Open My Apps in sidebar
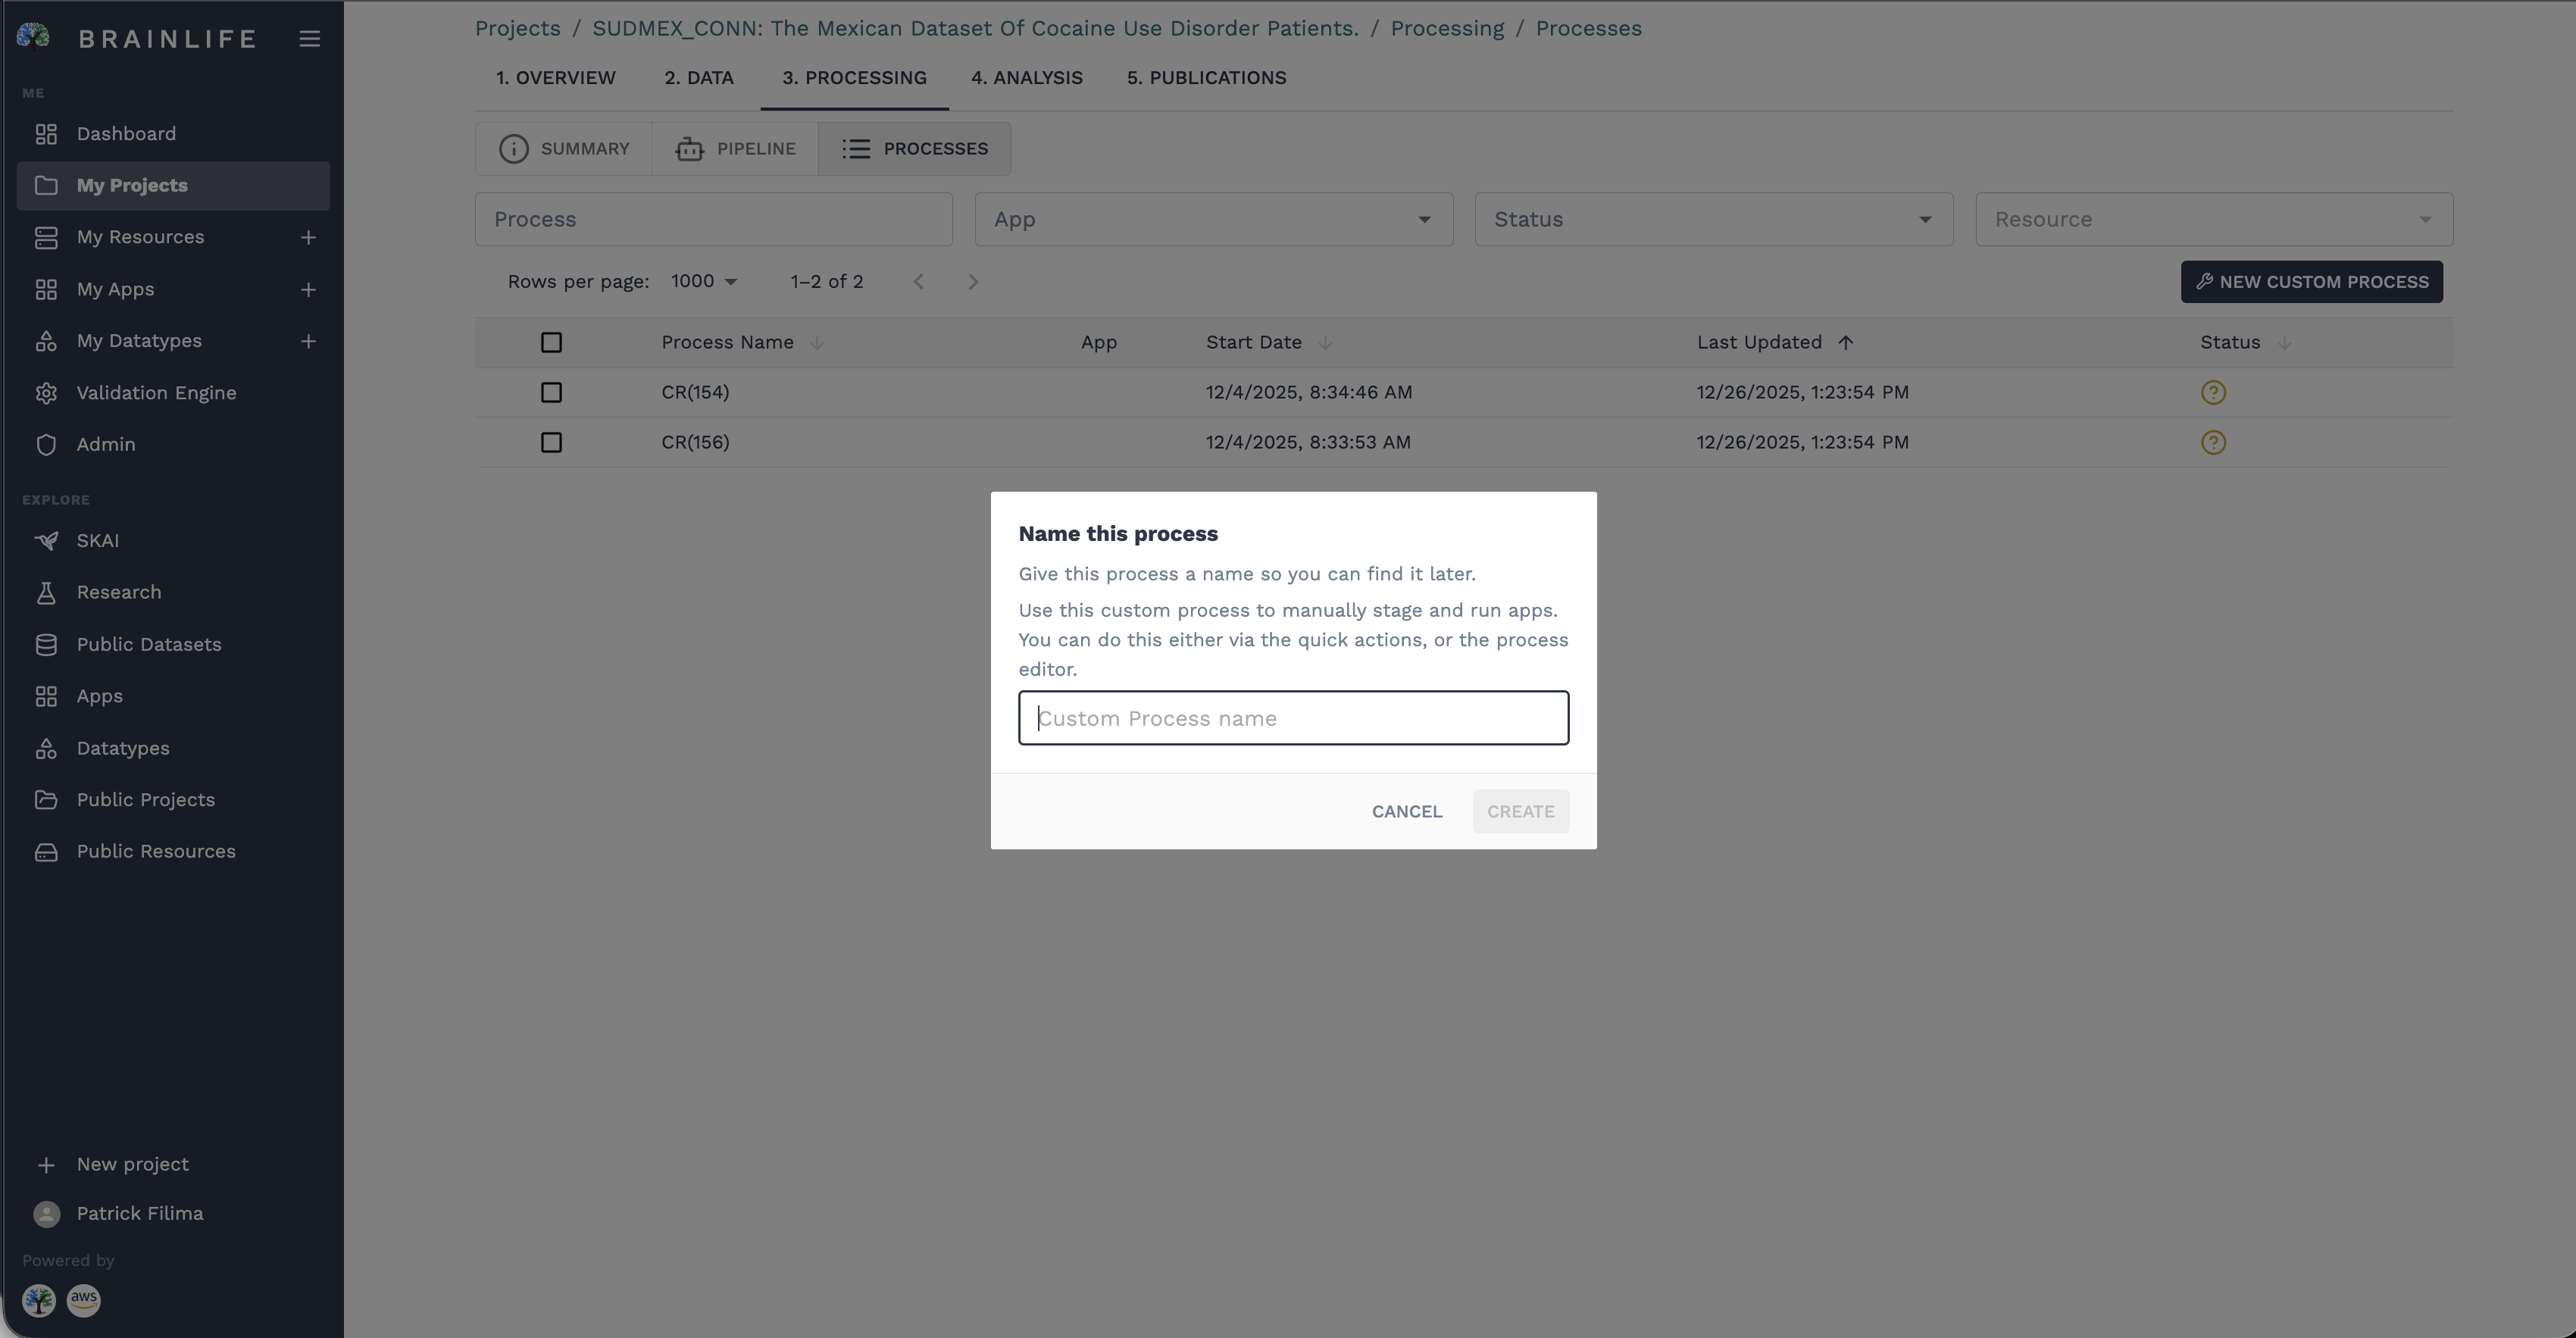This screenshot has width=2576, height=1338. [115, 289]
